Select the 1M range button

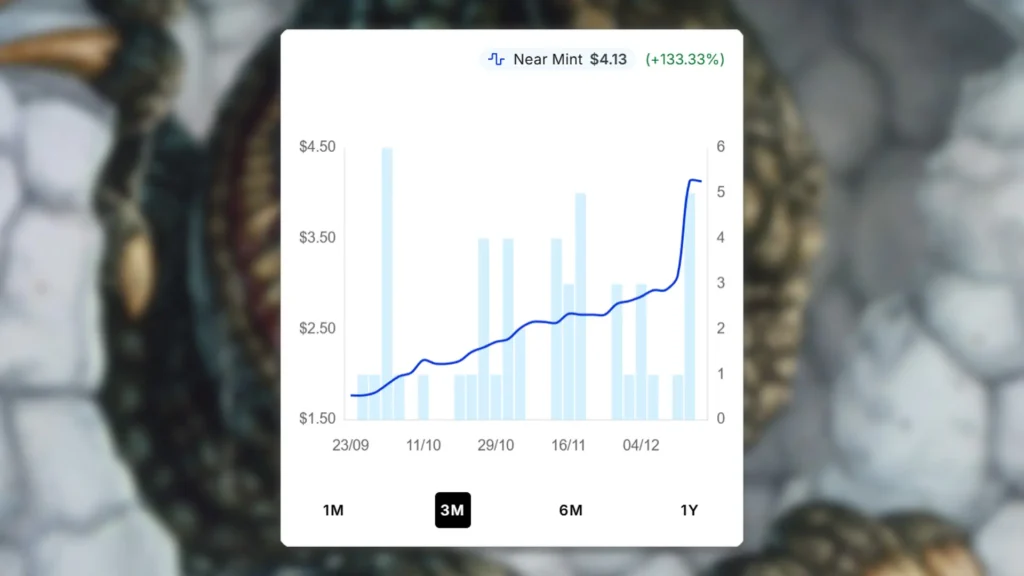[333, 510]
